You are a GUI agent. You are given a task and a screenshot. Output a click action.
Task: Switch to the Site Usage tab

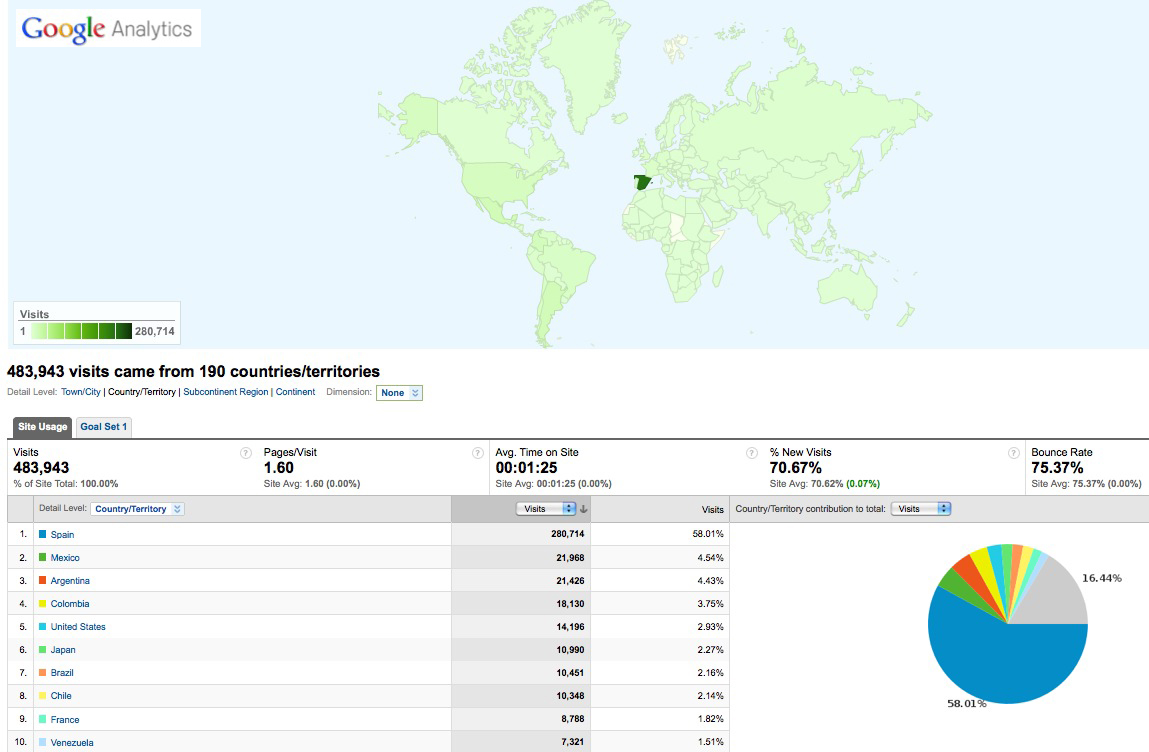42,427
